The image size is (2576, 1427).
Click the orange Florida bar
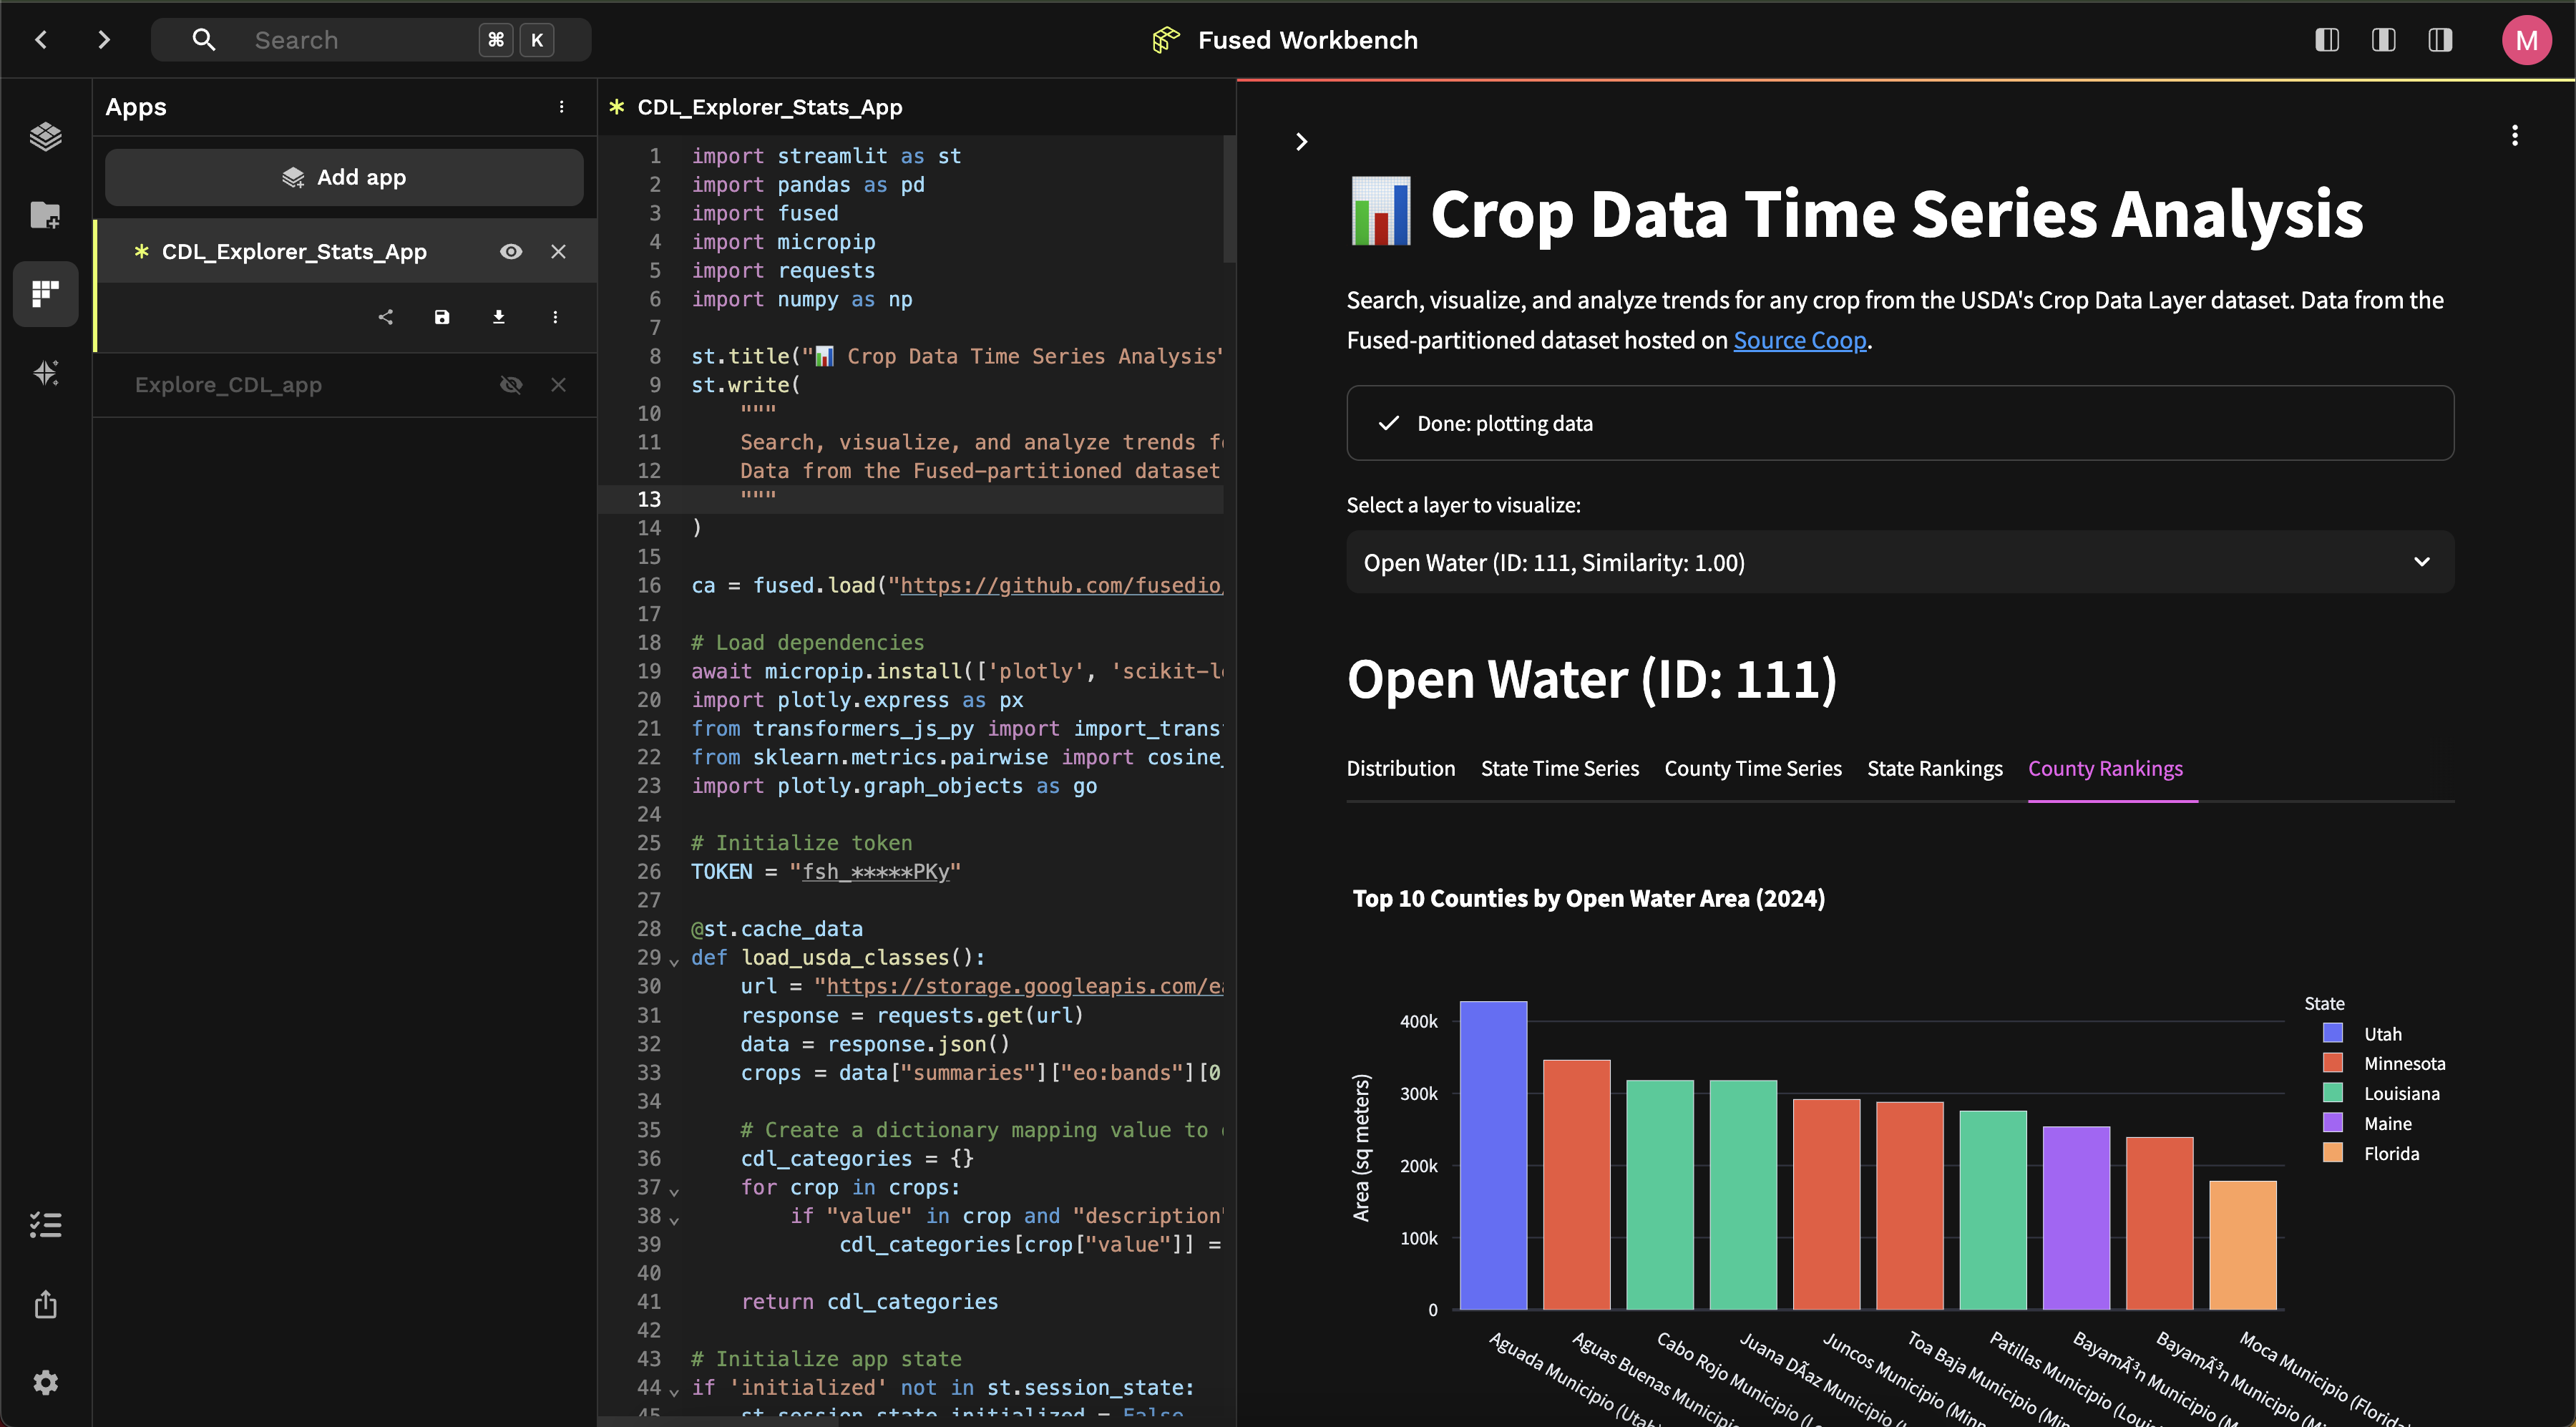[2243, 1245]
